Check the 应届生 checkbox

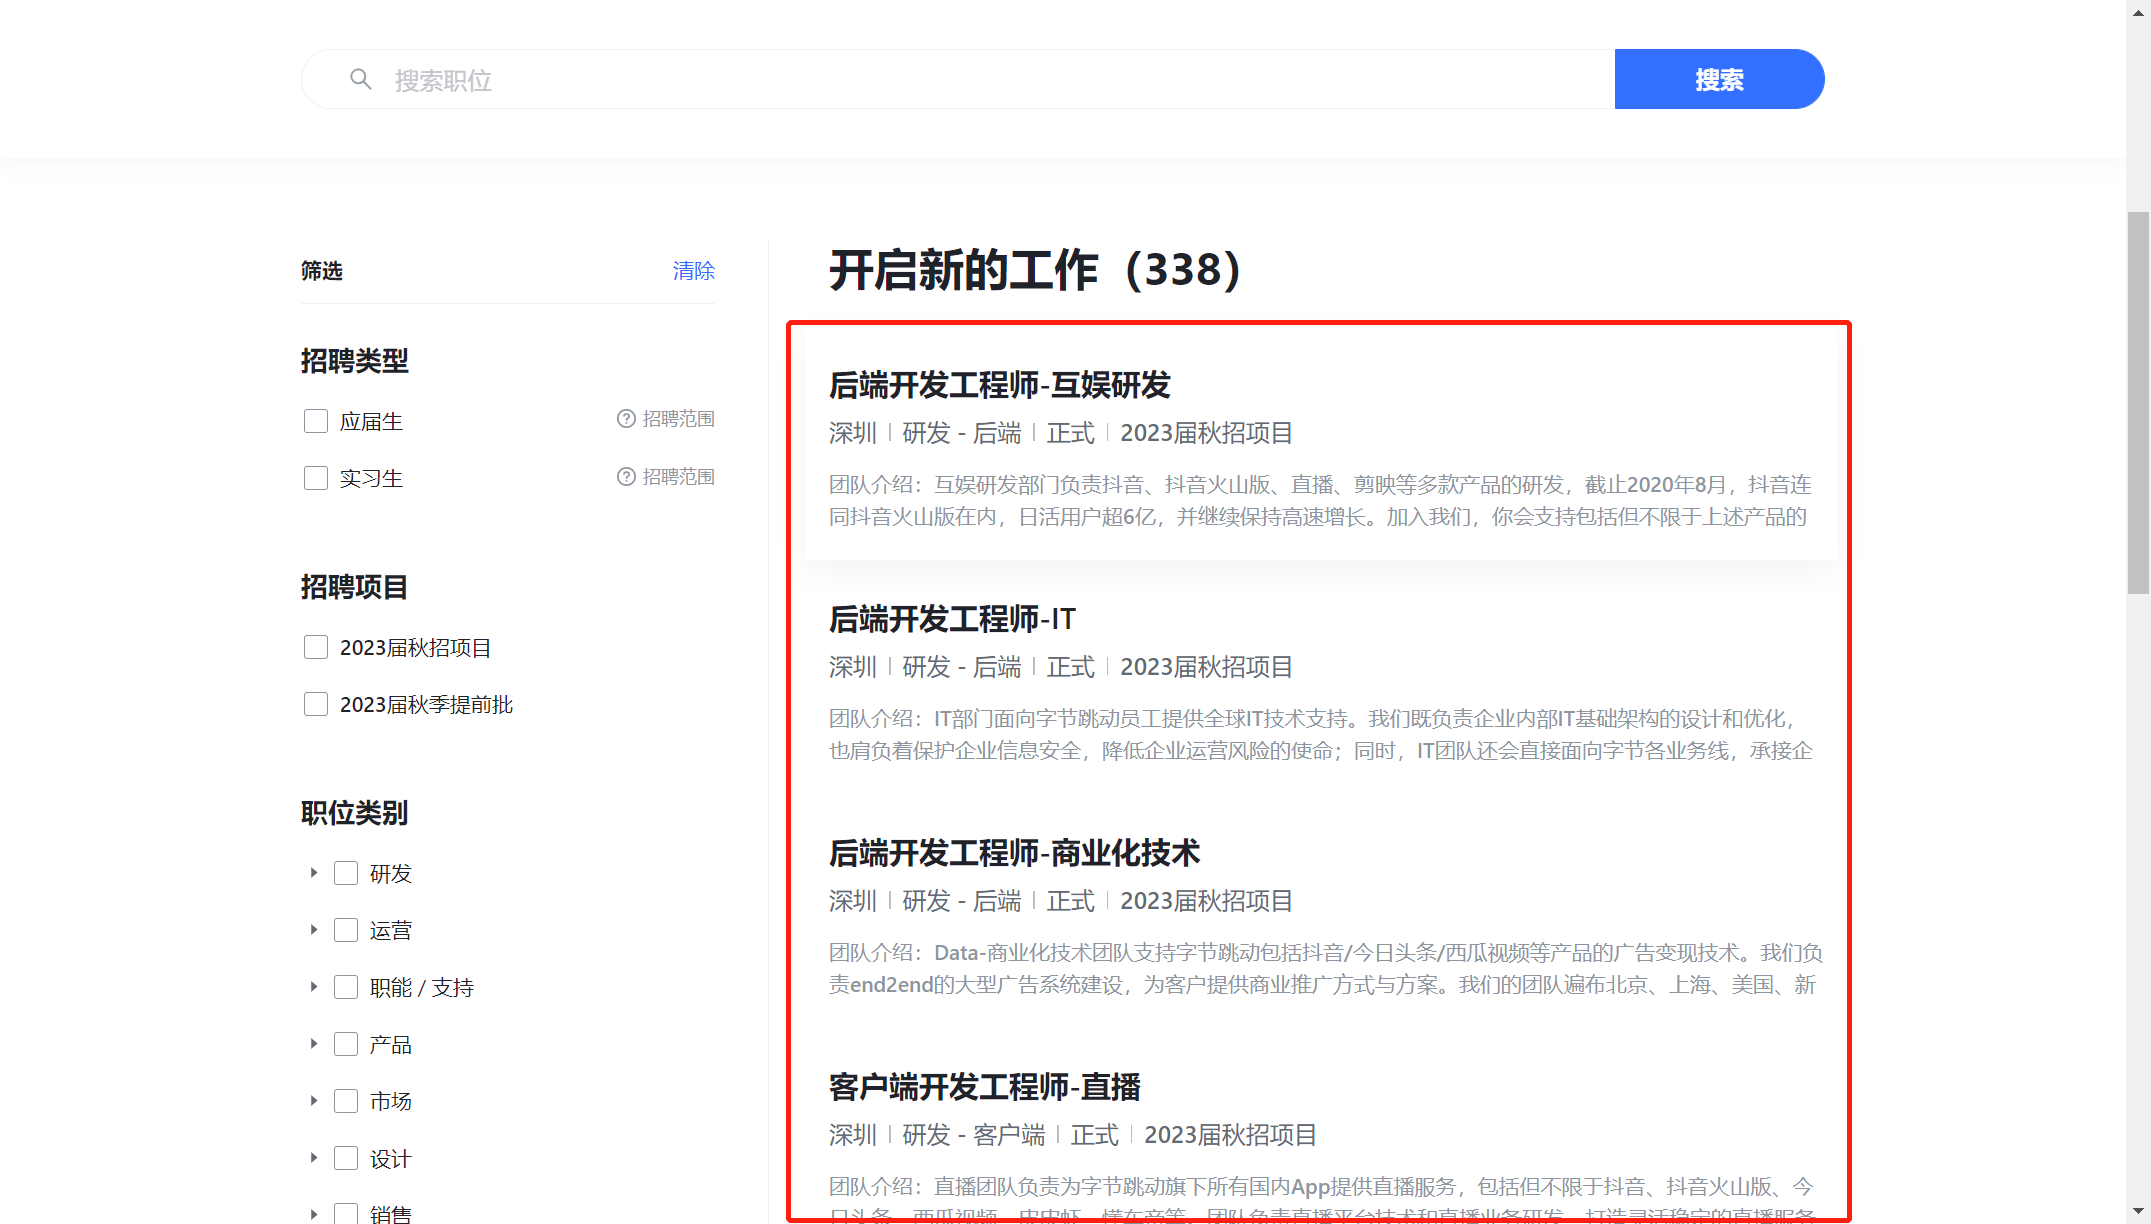tap(316, 421)
